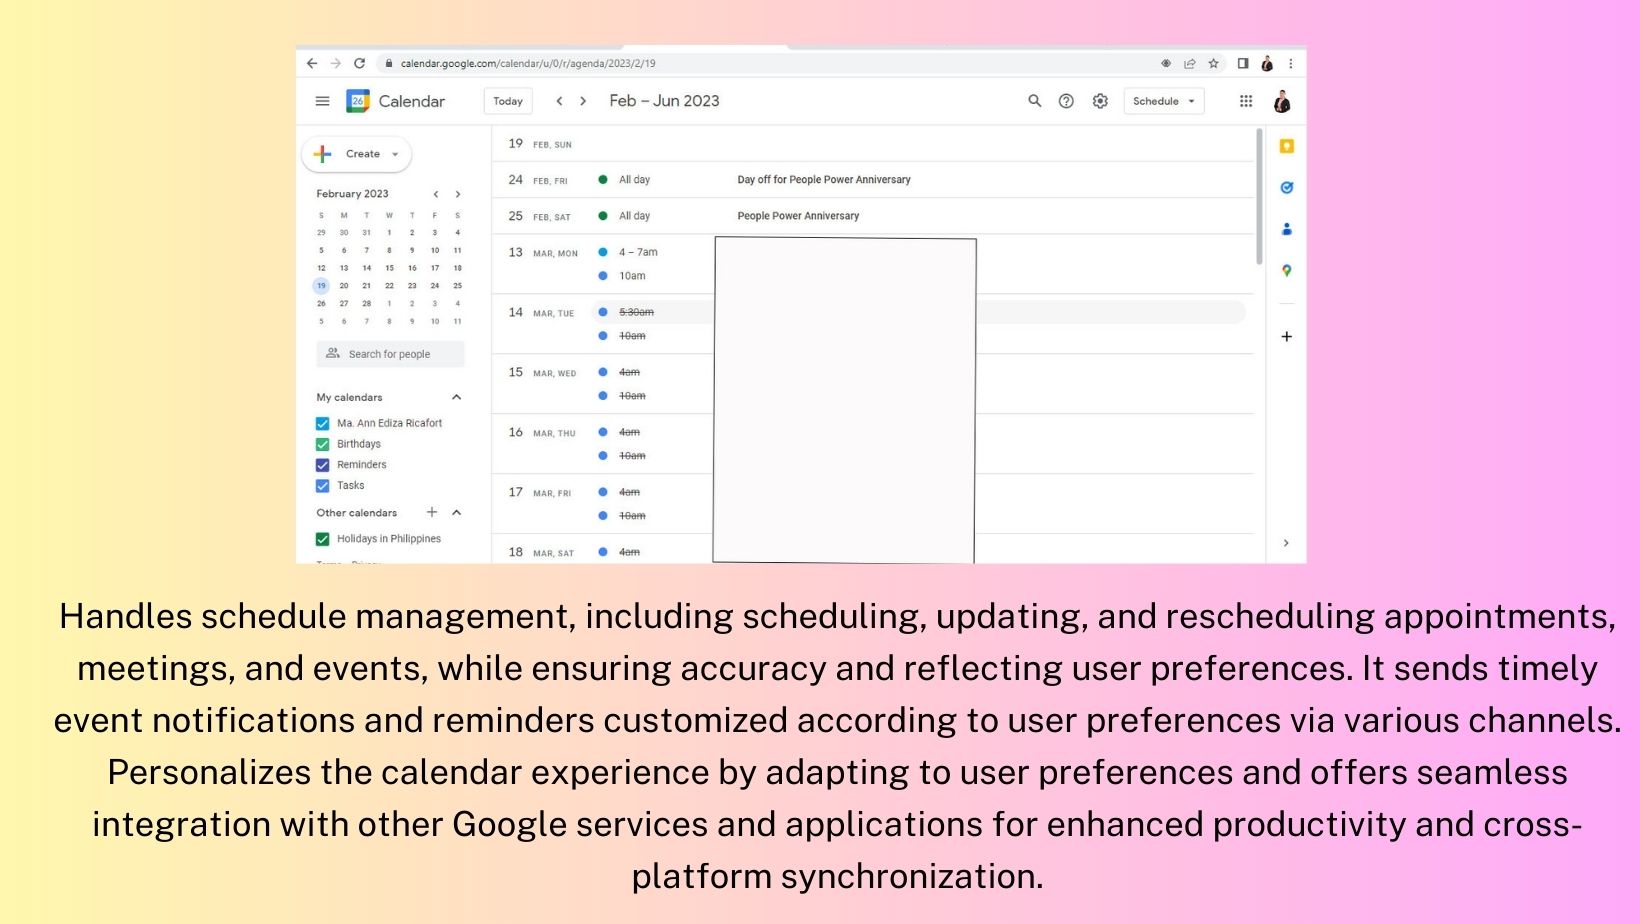Open calendar search with magnifier icon
1640x924 pixels.
tap(1035, 101)
